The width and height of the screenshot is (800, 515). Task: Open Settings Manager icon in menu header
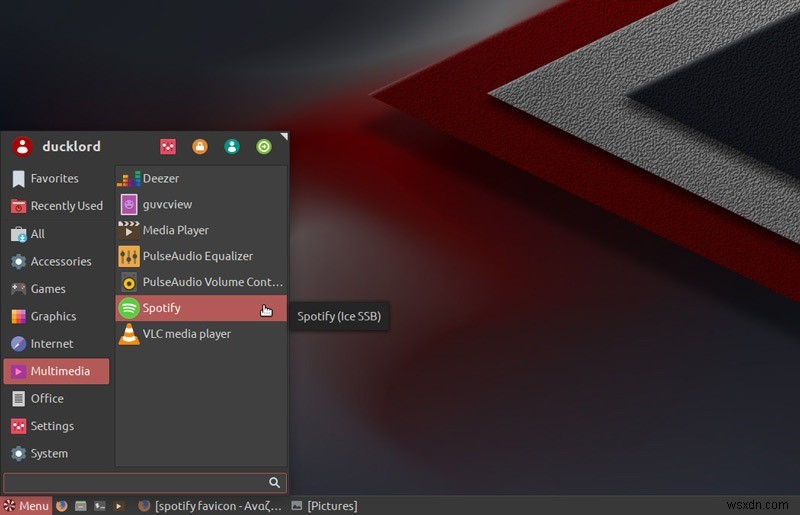(x=168, y=146)
